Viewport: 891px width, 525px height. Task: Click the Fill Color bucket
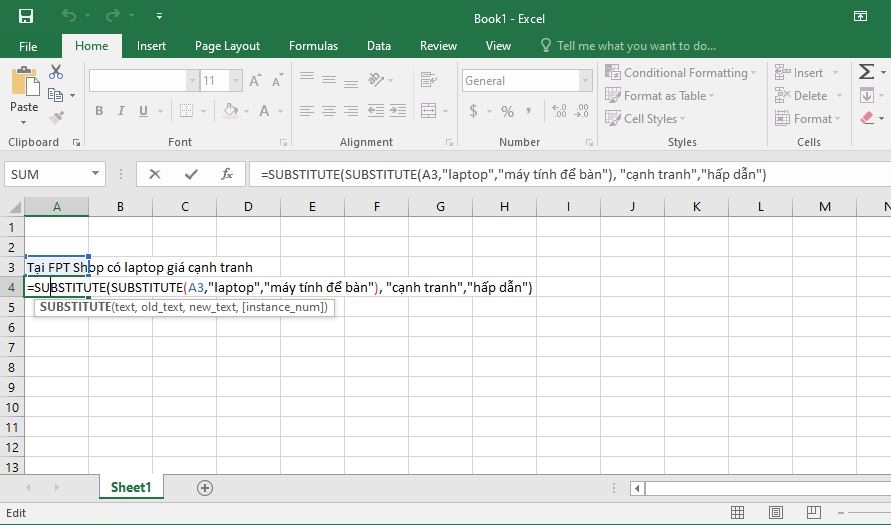[231, 110]
